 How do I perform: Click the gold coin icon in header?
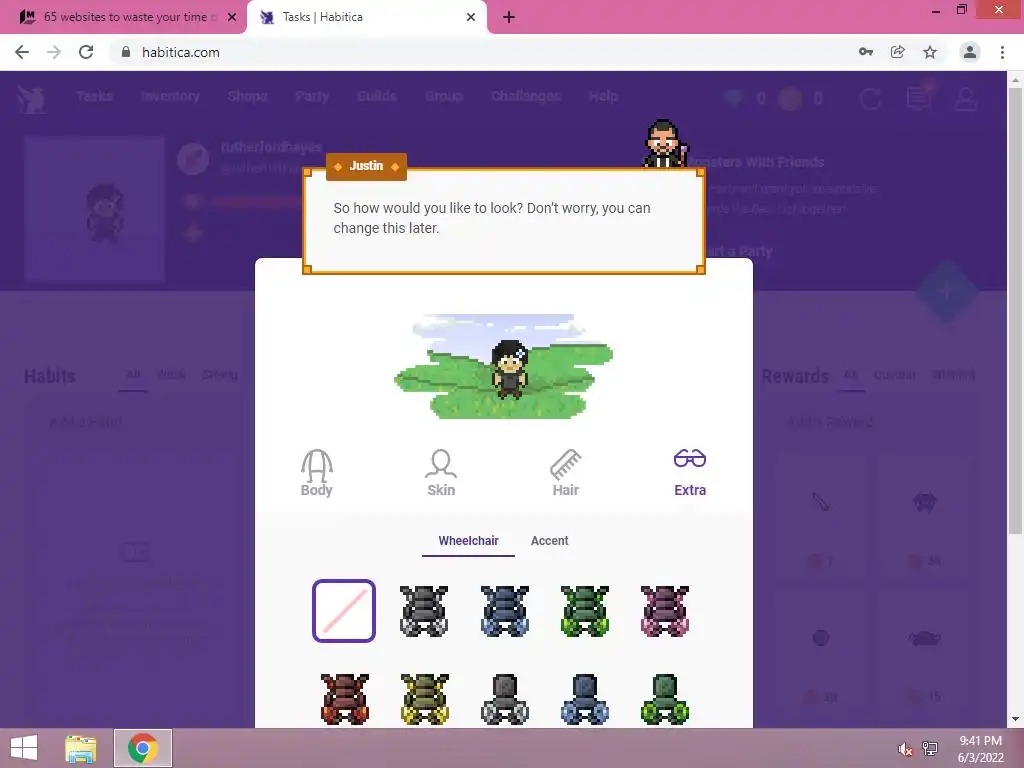(790, 99)
